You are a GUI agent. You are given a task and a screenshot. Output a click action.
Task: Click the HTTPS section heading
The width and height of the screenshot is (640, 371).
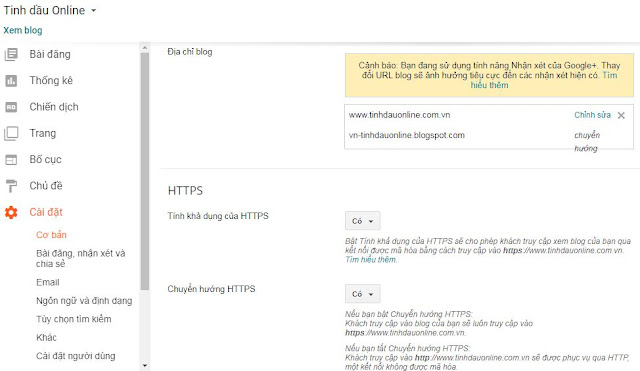185,191
